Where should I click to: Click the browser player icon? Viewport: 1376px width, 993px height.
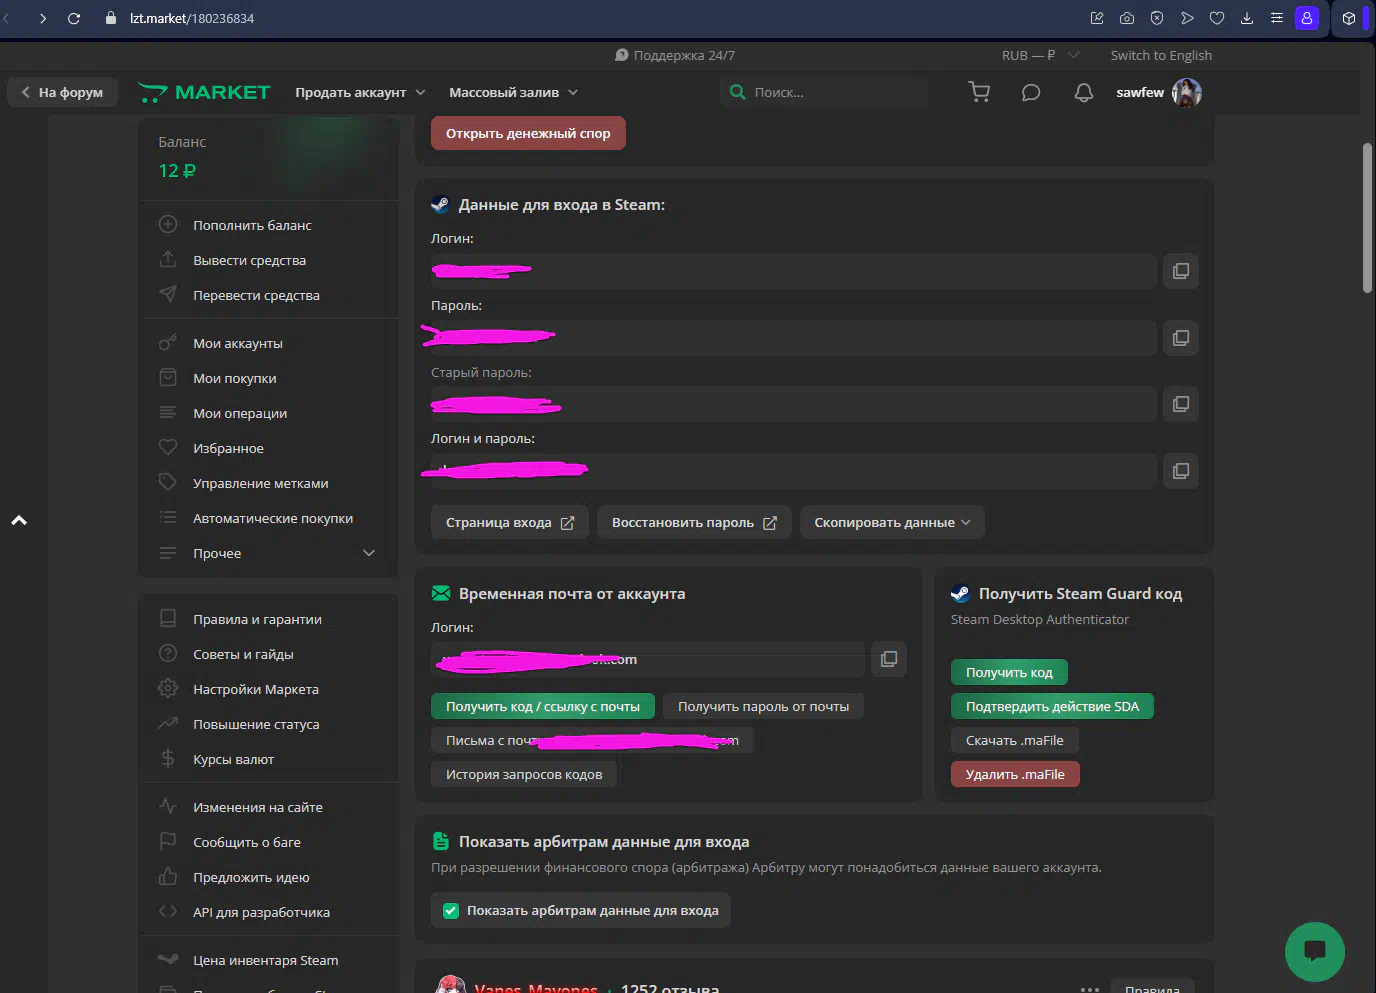(x=1187, y=18)
